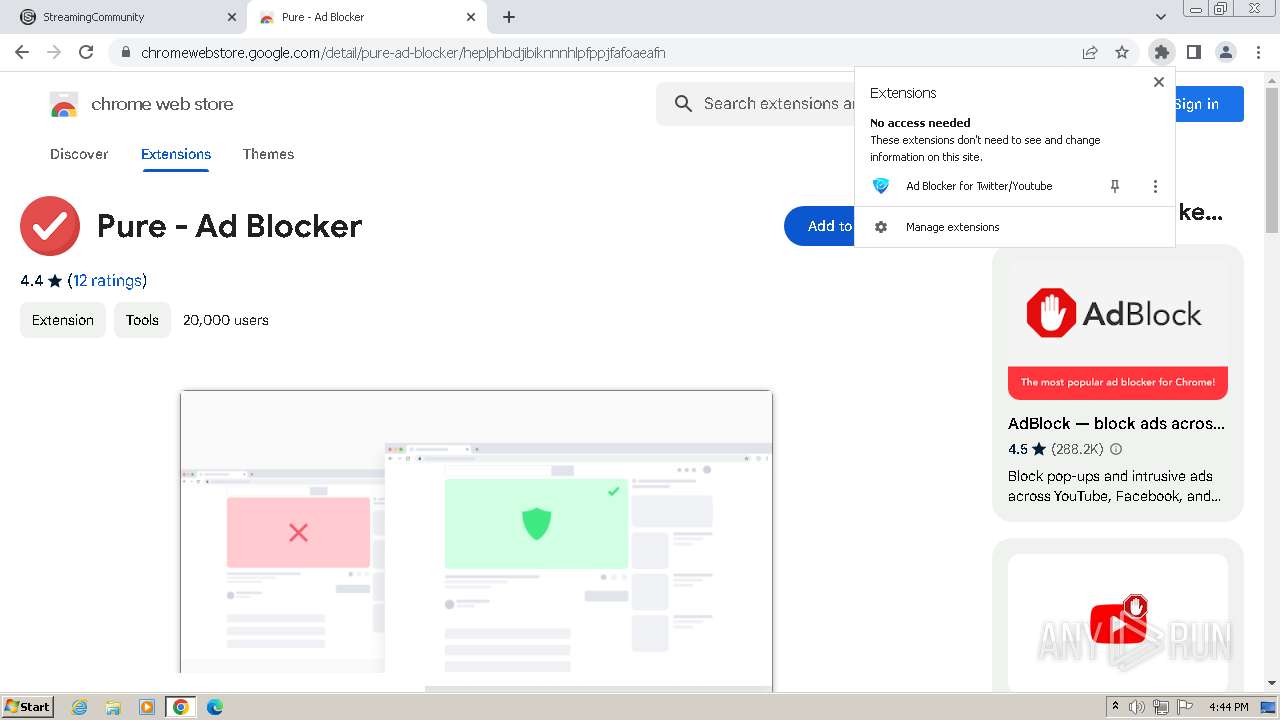Click the Extensions puzzle icon in toolbar

[x=1161, y=52]
